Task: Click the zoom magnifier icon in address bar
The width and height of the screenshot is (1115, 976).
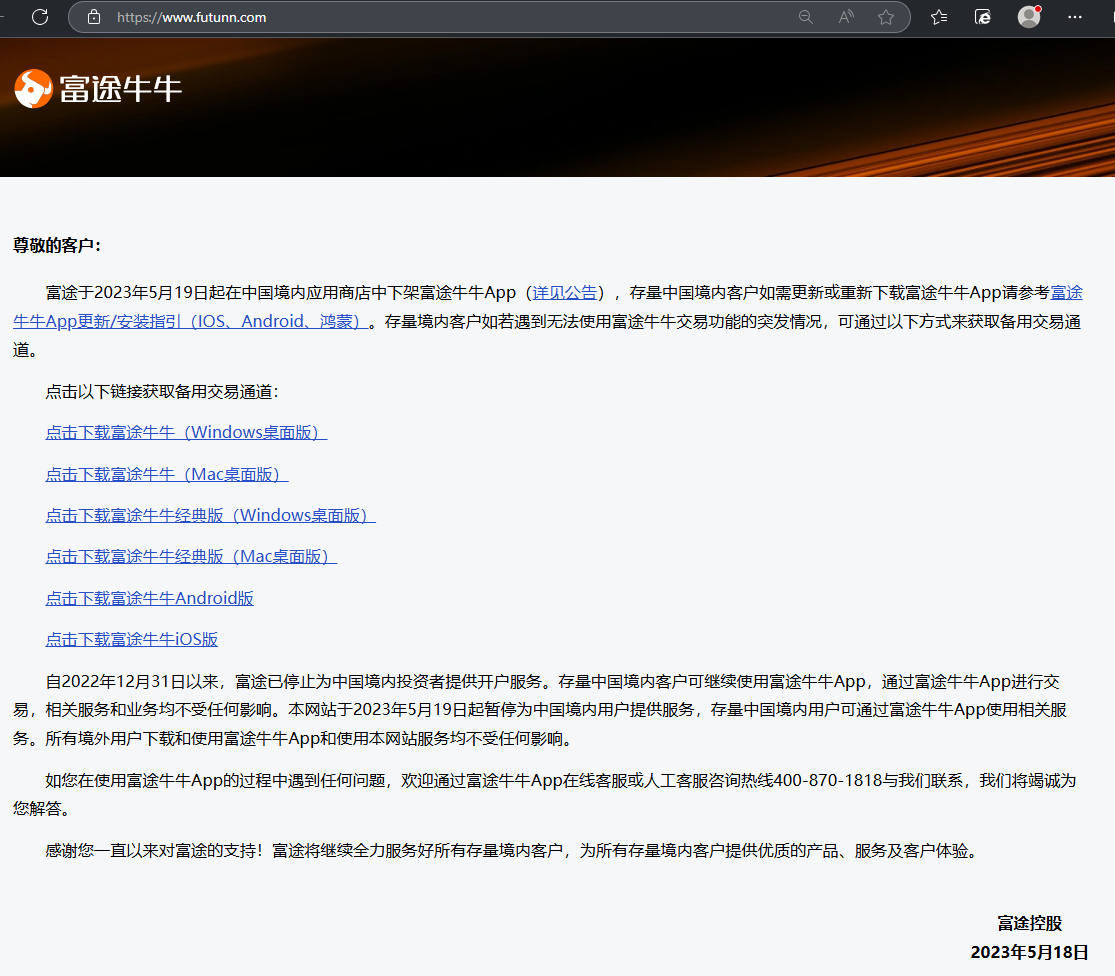Action: pos(806,17)
